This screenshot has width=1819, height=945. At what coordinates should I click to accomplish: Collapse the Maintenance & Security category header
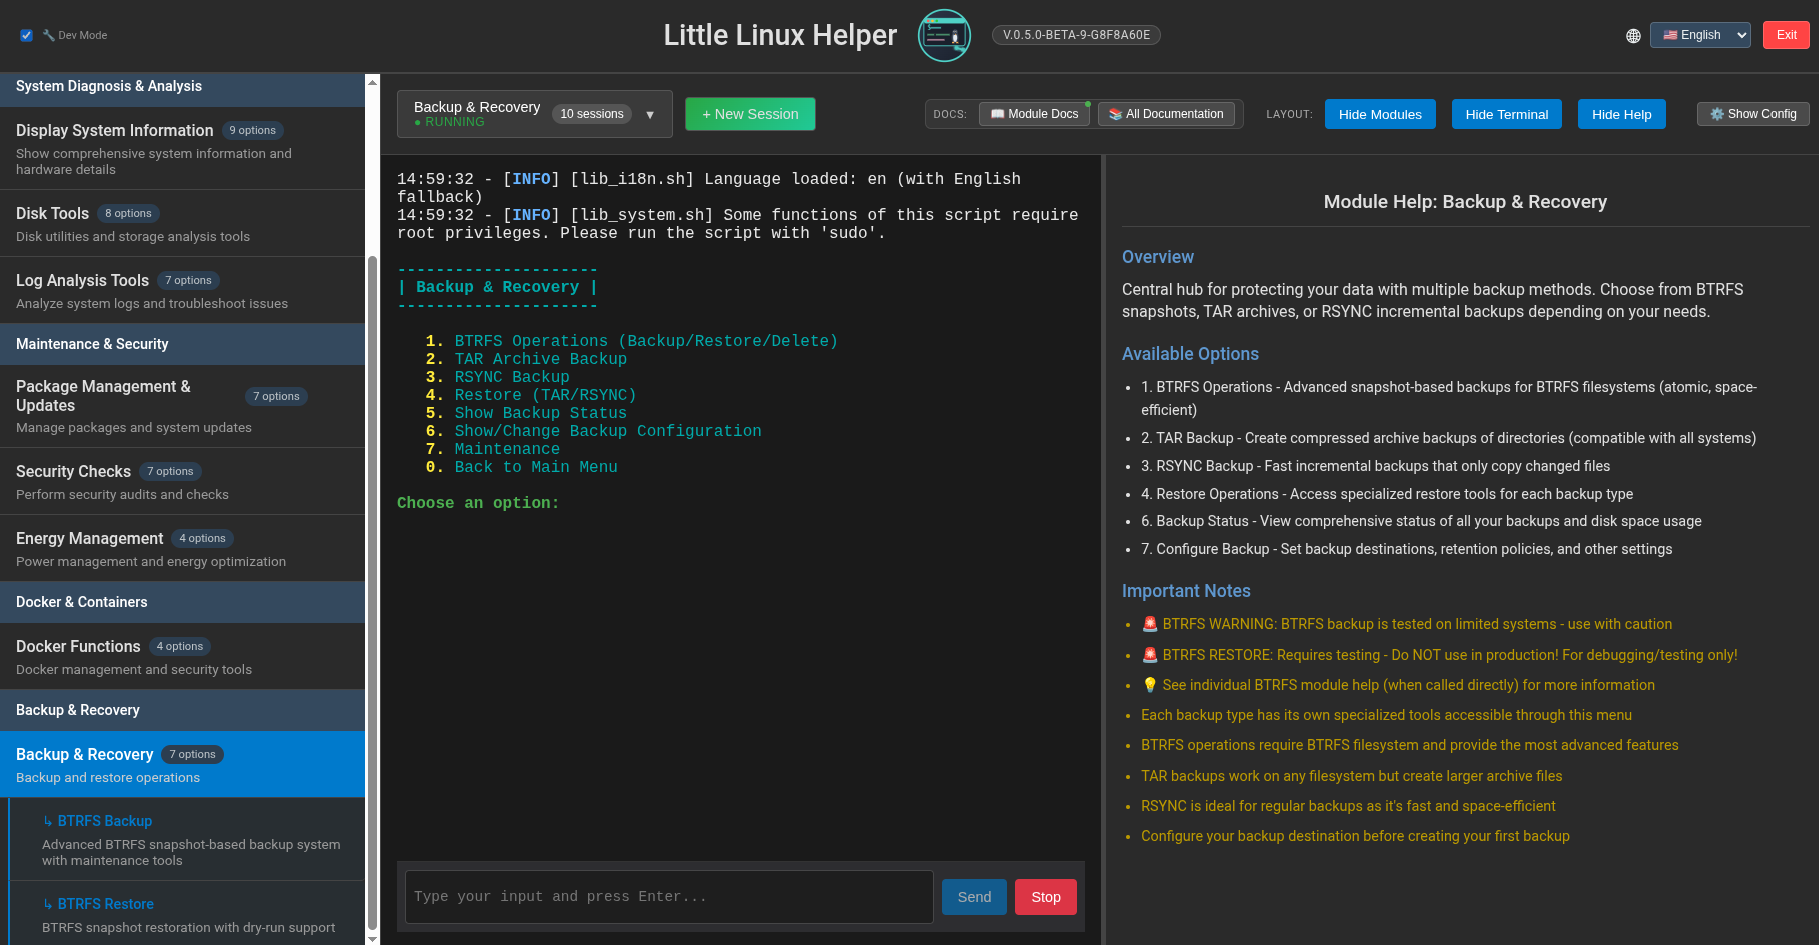tap(182, 344)
